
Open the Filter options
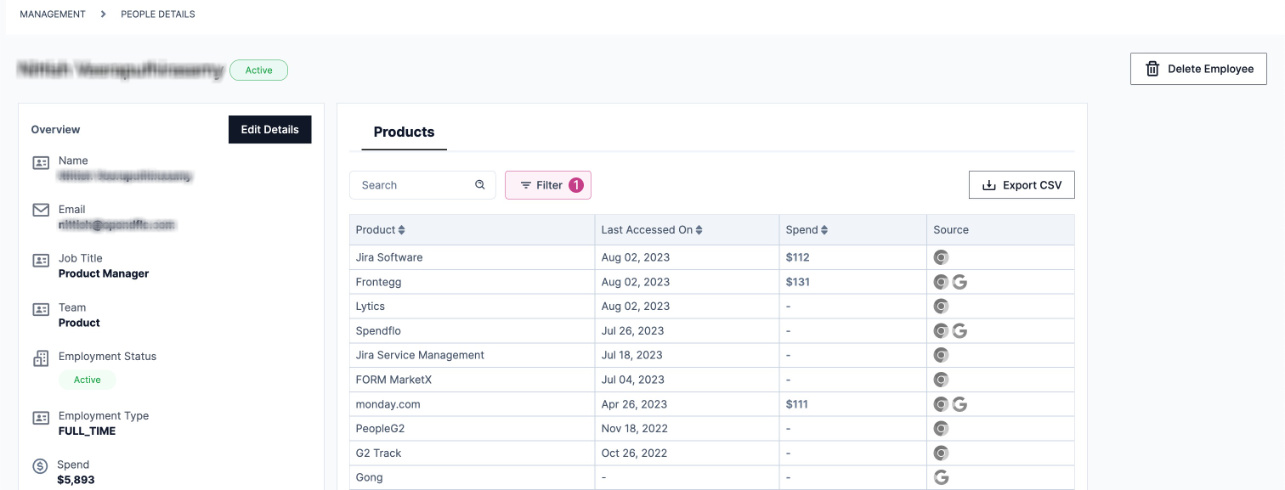coord(548,185)
